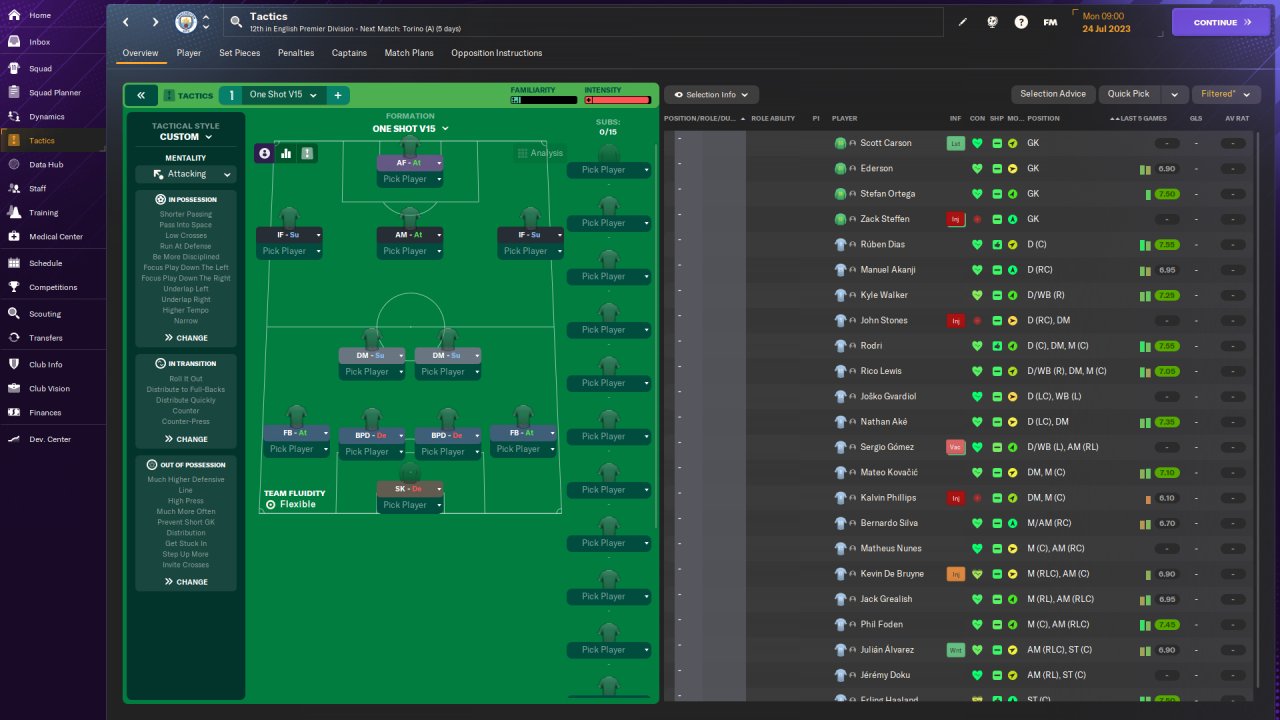
Task: Click the Selection Advice button
Action: pos(1052,94)
